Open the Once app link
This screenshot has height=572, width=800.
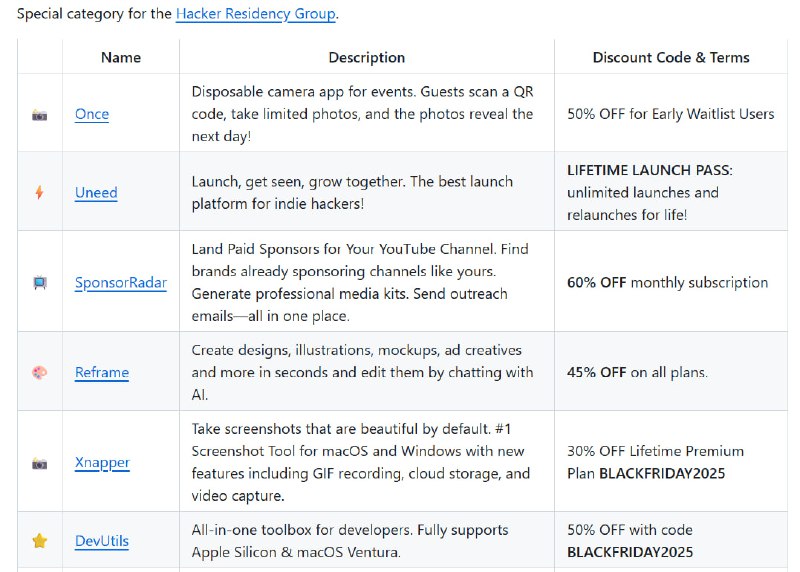92,114
